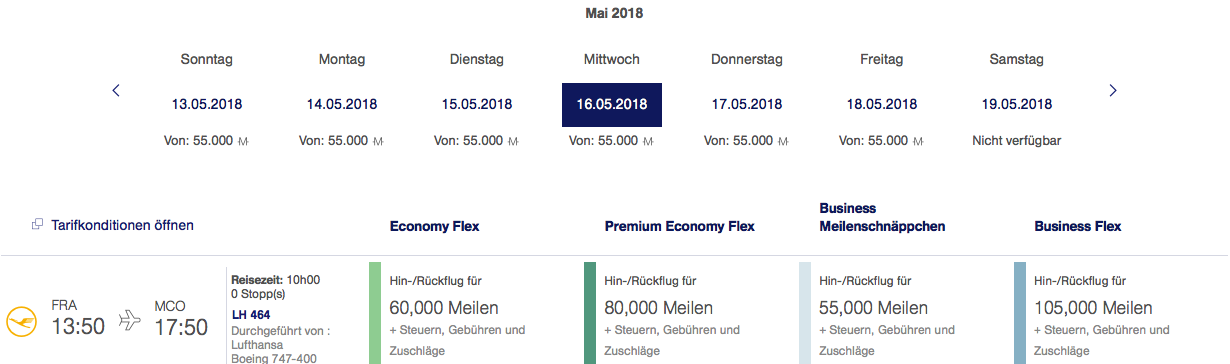Image resolution: width=1230 pixels, height=364 pixels.
Task: Go to previous week with left arrow
Action: pos(116,91)
